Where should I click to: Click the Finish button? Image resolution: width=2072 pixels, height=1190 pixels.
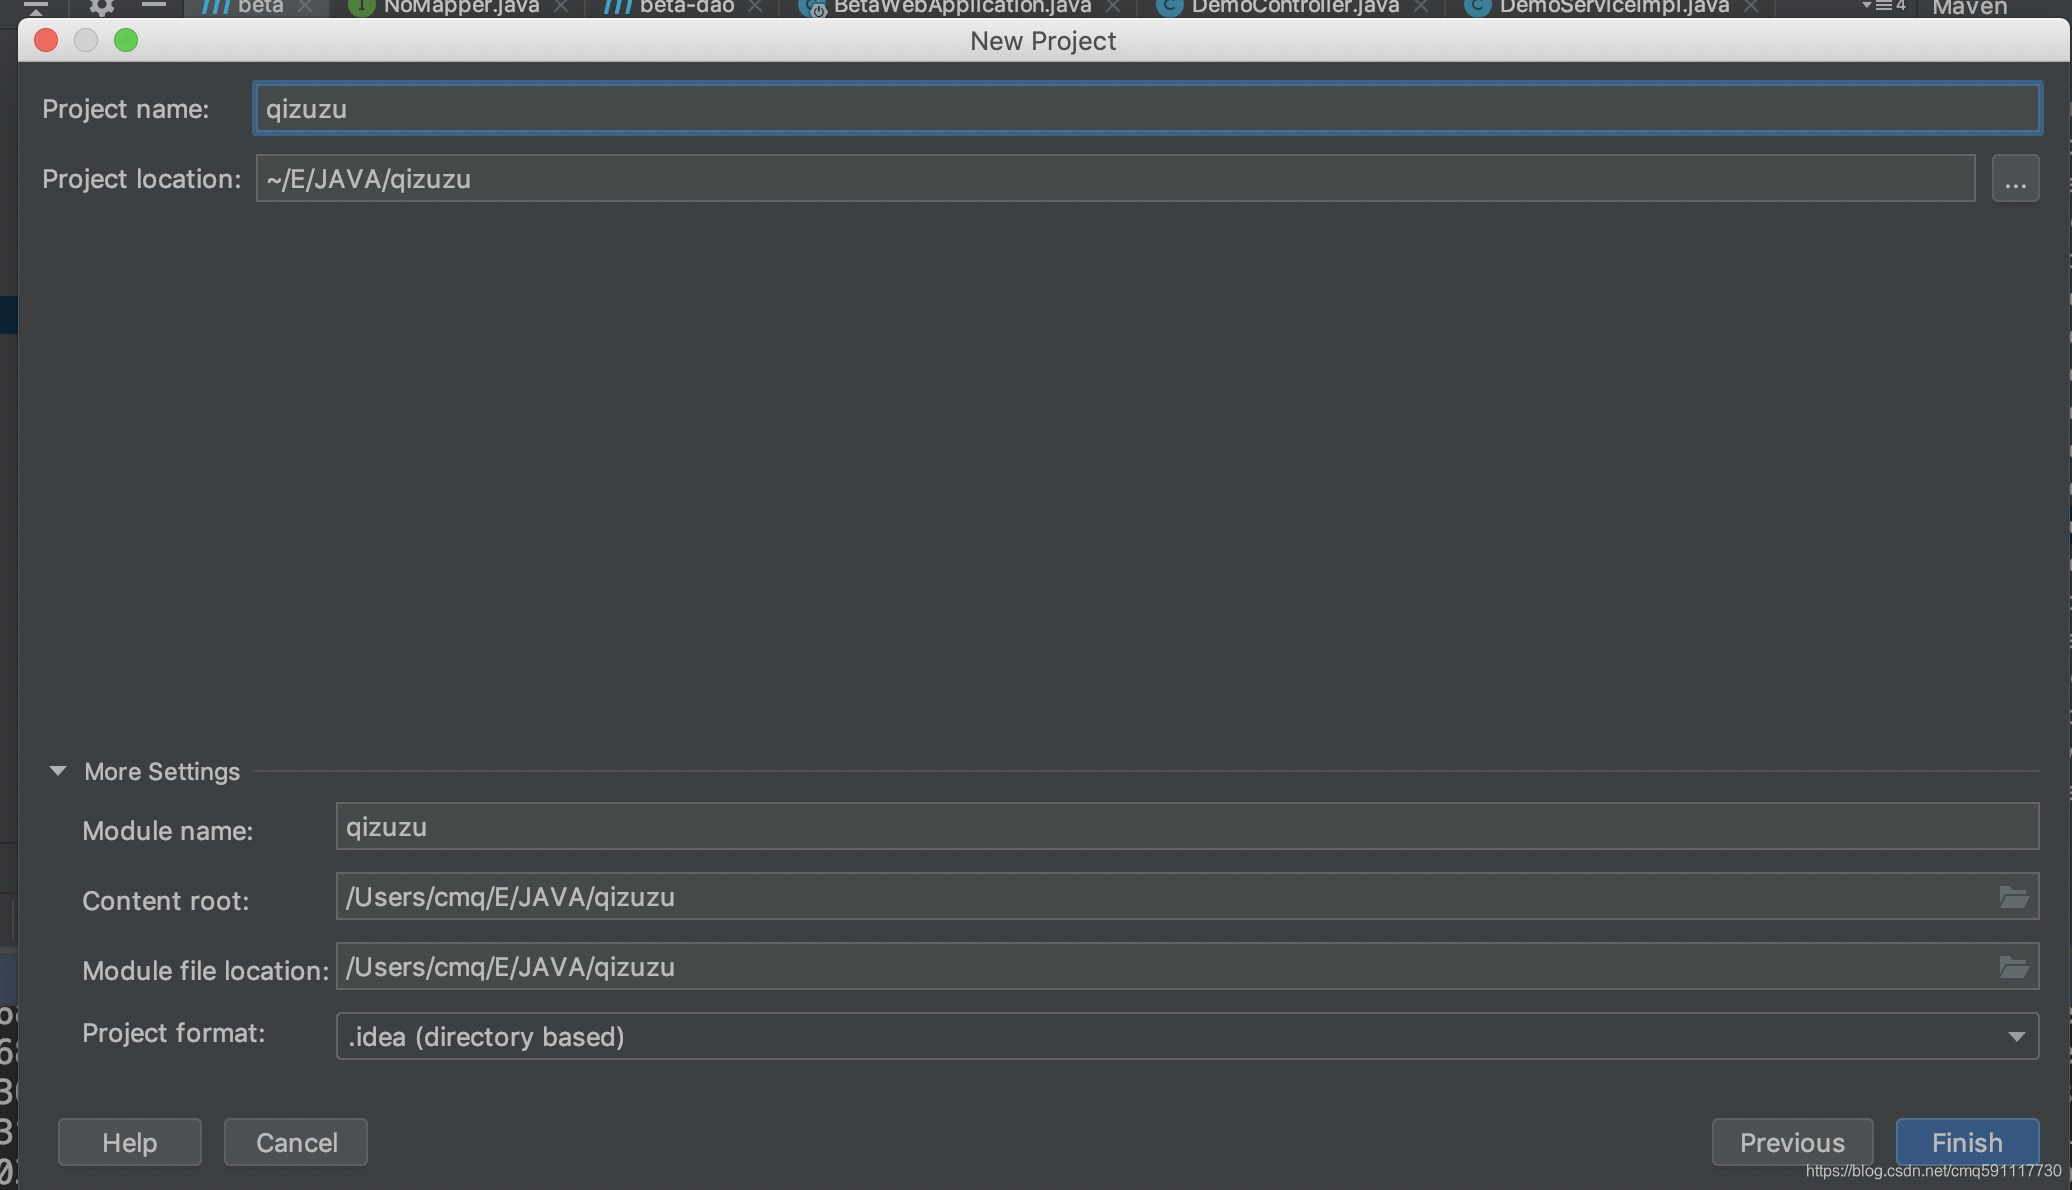coord(1966,1142)
